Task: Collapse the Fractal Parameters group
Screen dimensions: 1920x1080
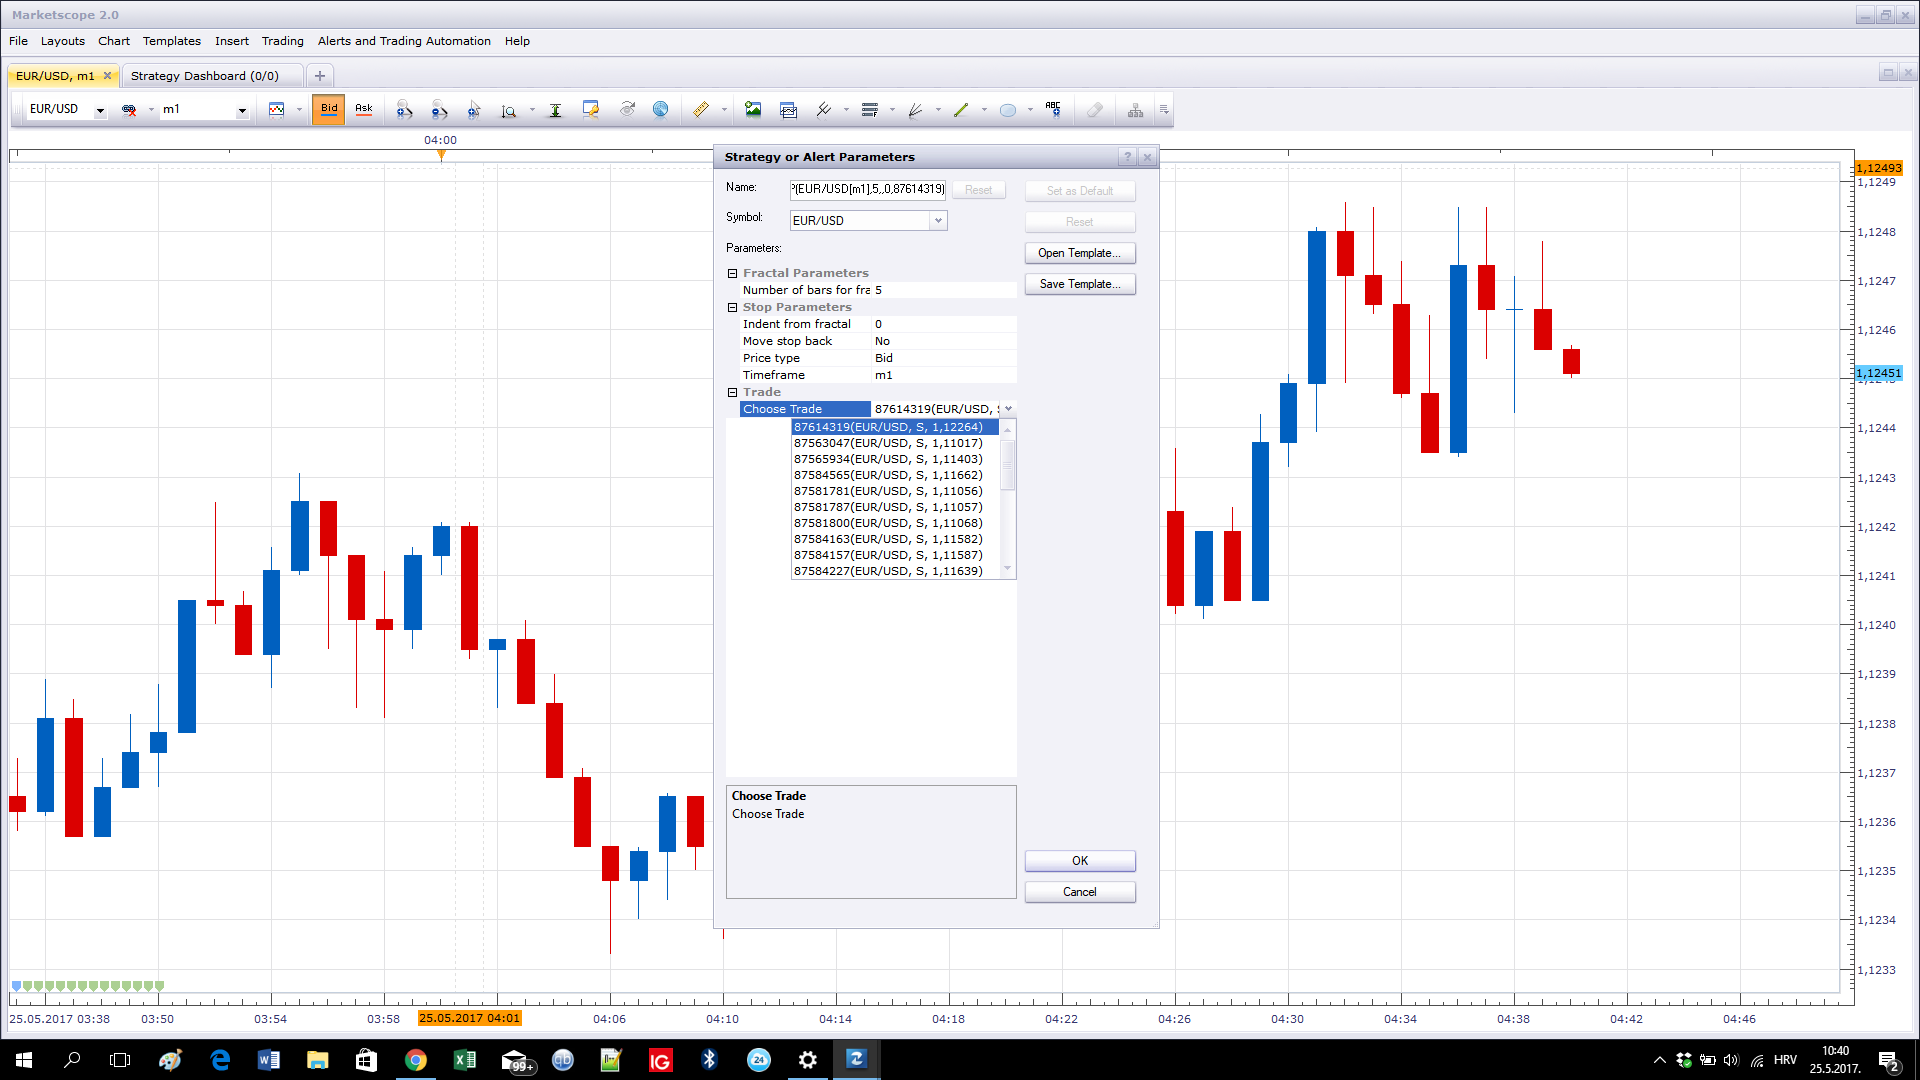Action: 732,273
